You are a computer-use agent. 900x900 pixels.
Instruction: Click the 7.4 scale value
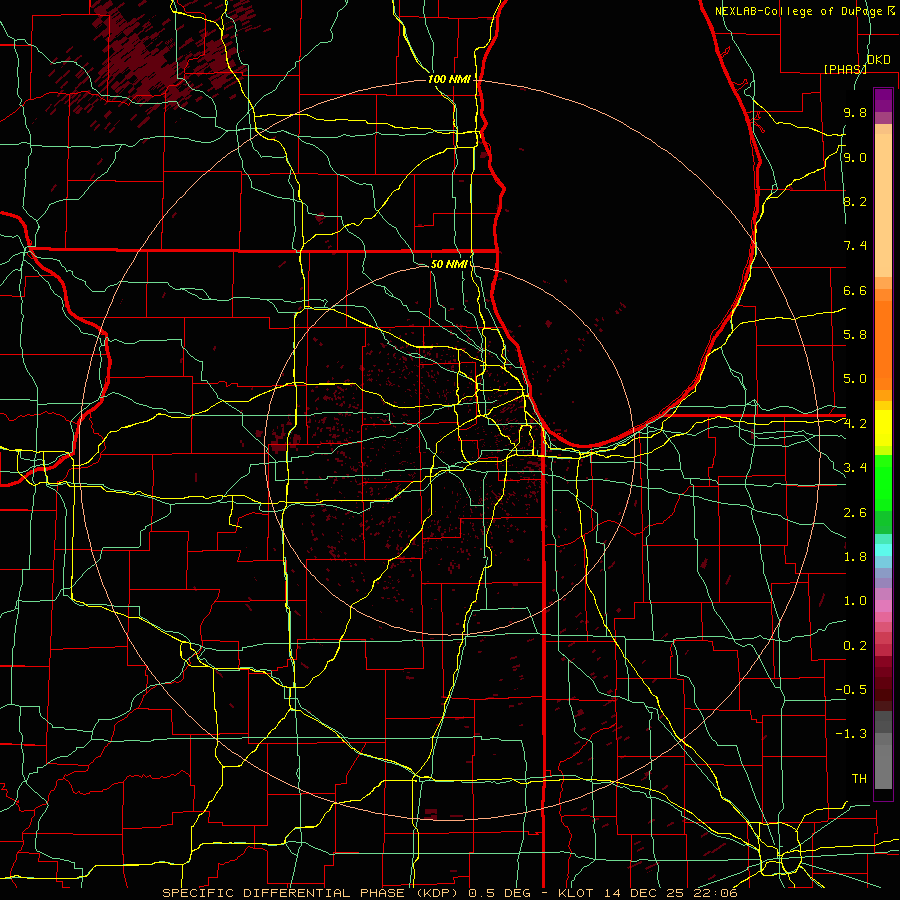pyautogui.click(x=855, y=246)
